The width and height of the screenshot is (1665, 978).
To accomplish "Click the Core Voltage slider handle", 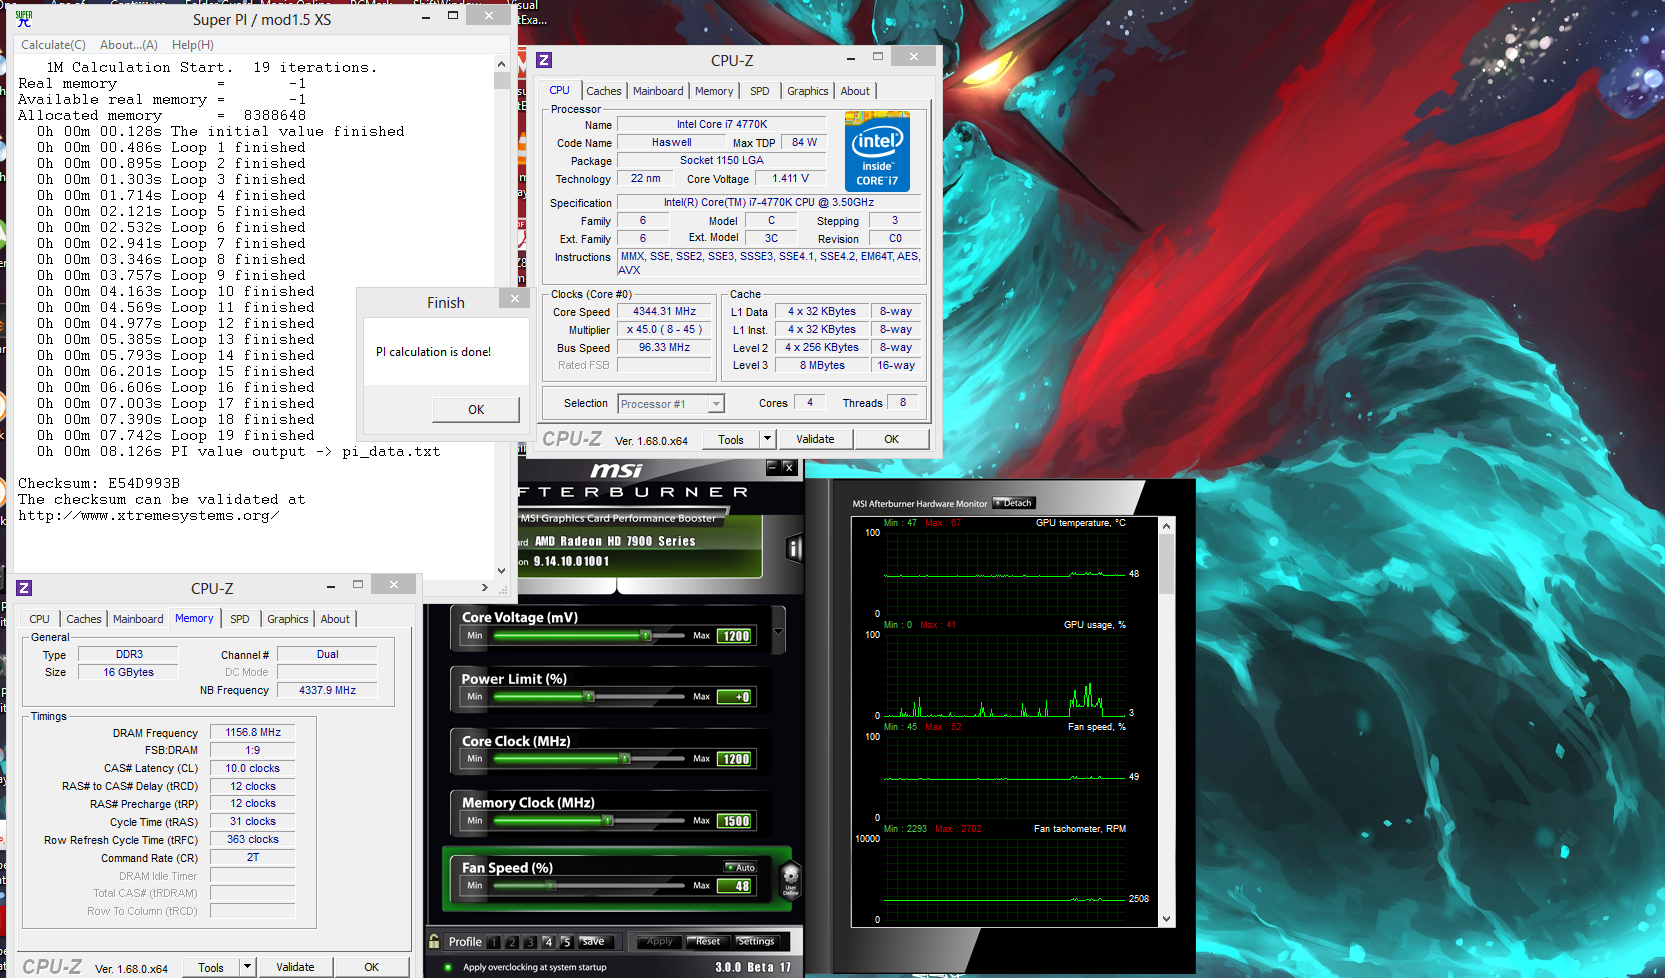I will pyautogui.click(x=646, y=635).
